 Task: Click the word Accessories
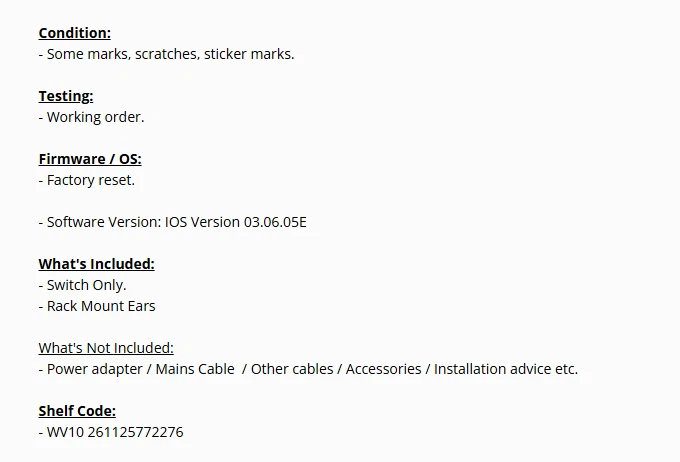tap(383, 369)
